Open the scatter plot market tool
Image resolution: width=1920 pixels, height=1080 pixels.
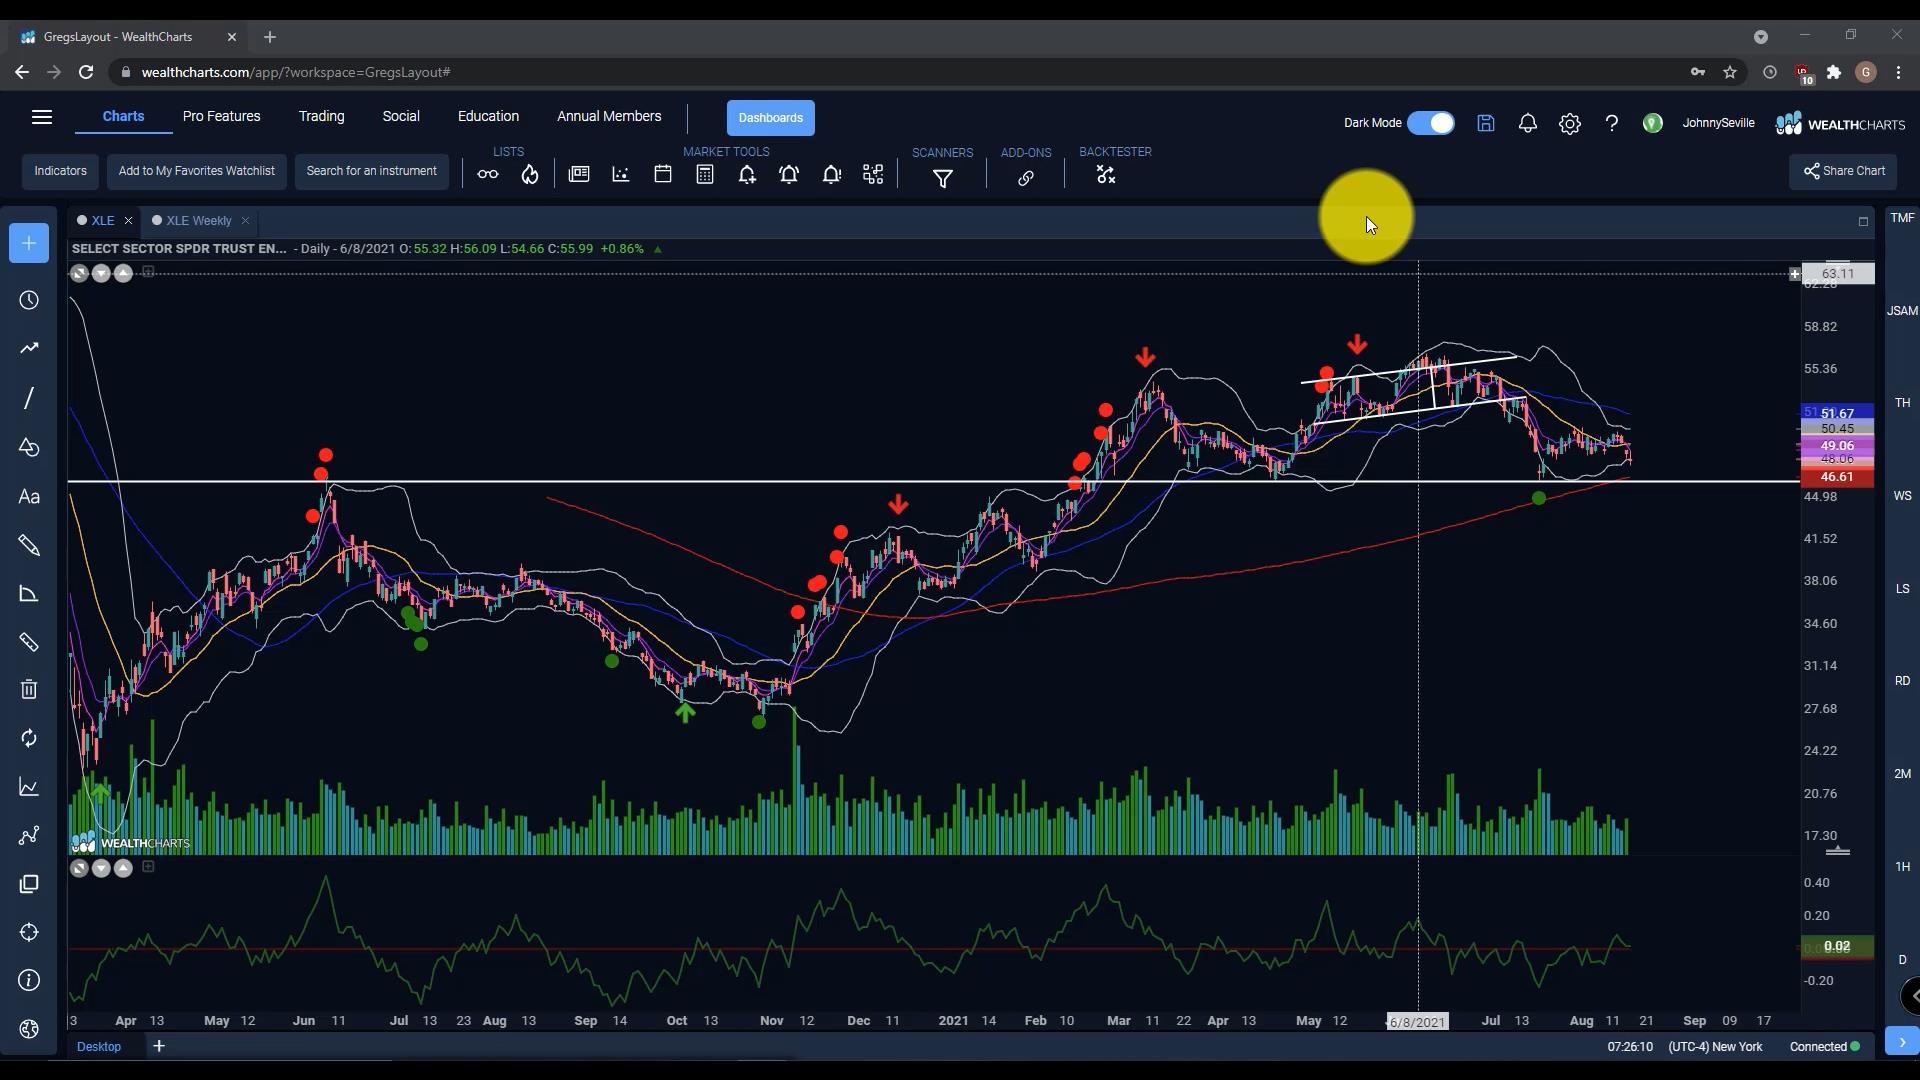pyautogui.click(x=621, y=174)
